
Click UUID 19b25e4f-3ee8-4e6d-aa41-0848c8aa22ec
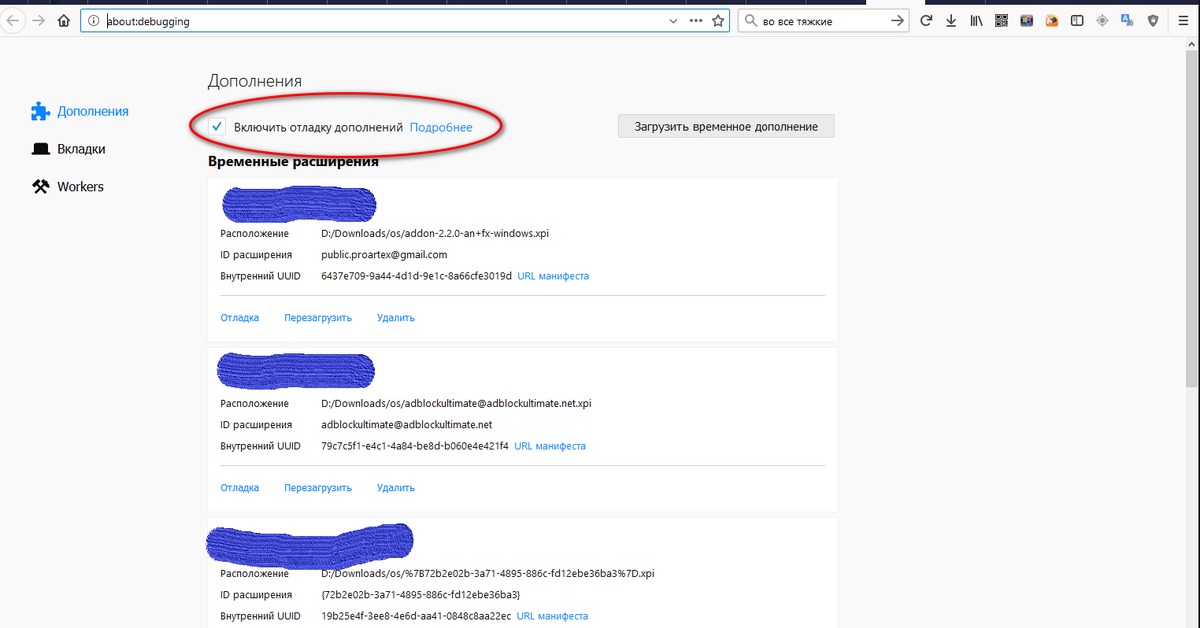point(416,616)
